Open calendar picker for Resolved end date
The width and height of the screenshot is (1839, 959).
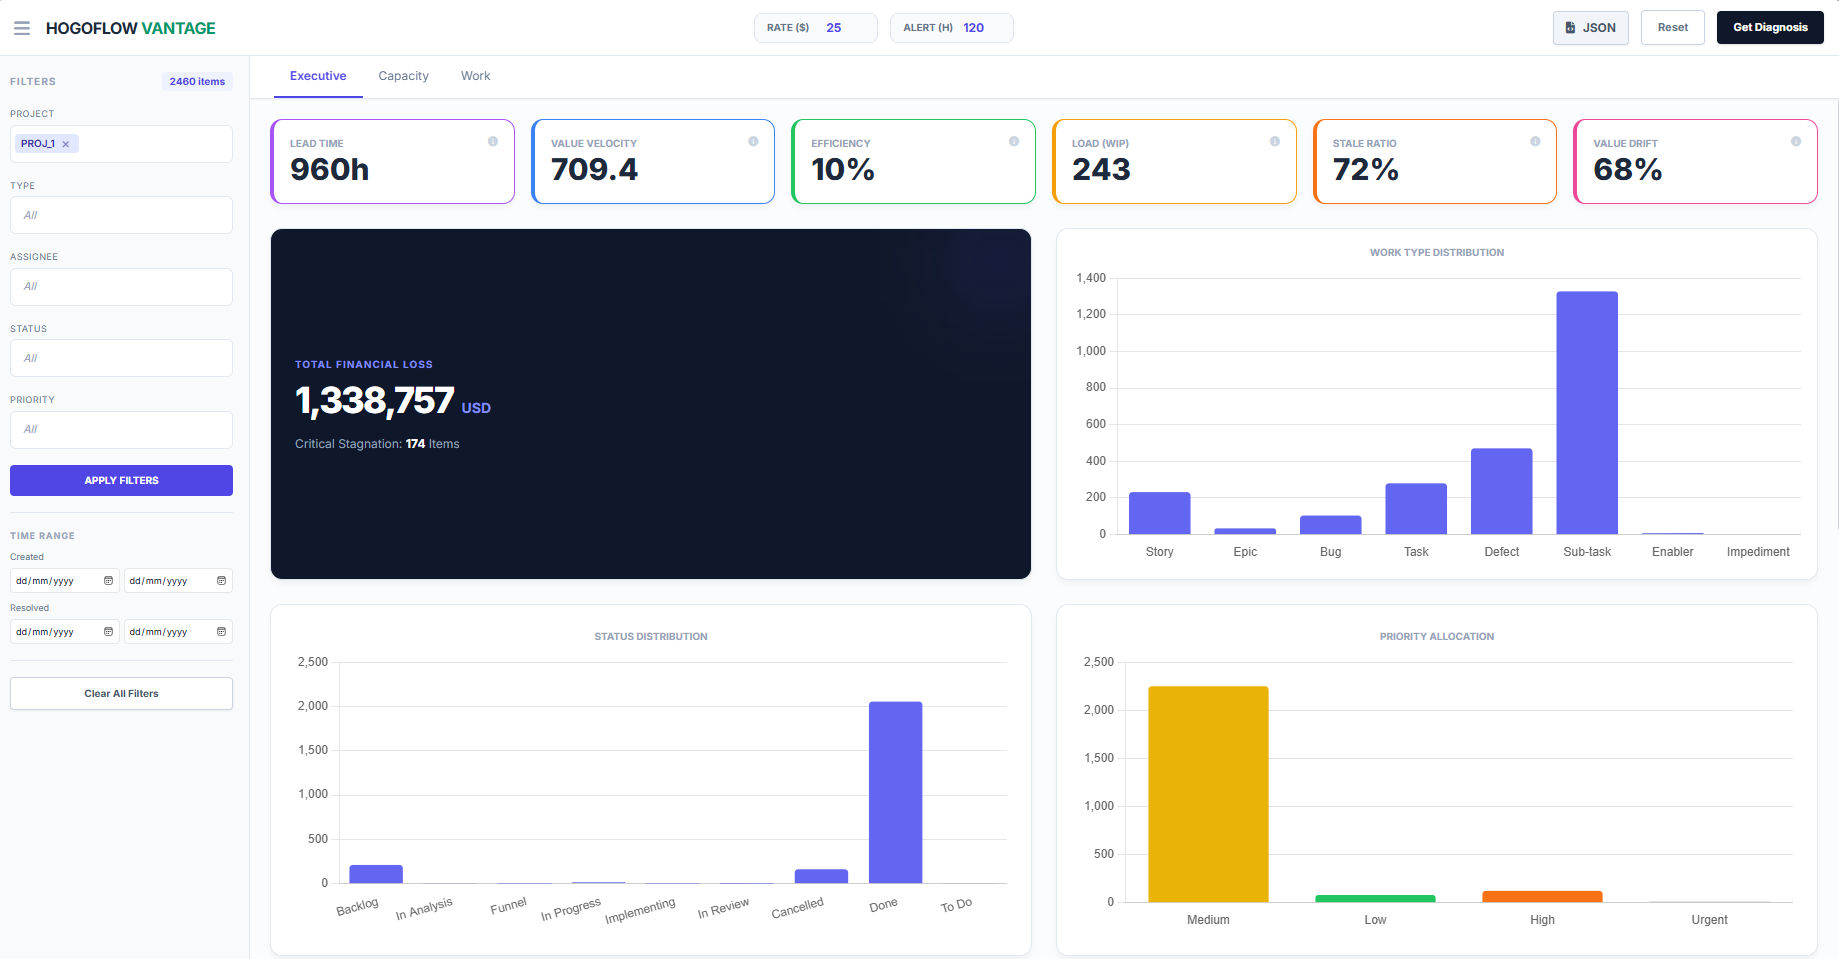[221, 631]
